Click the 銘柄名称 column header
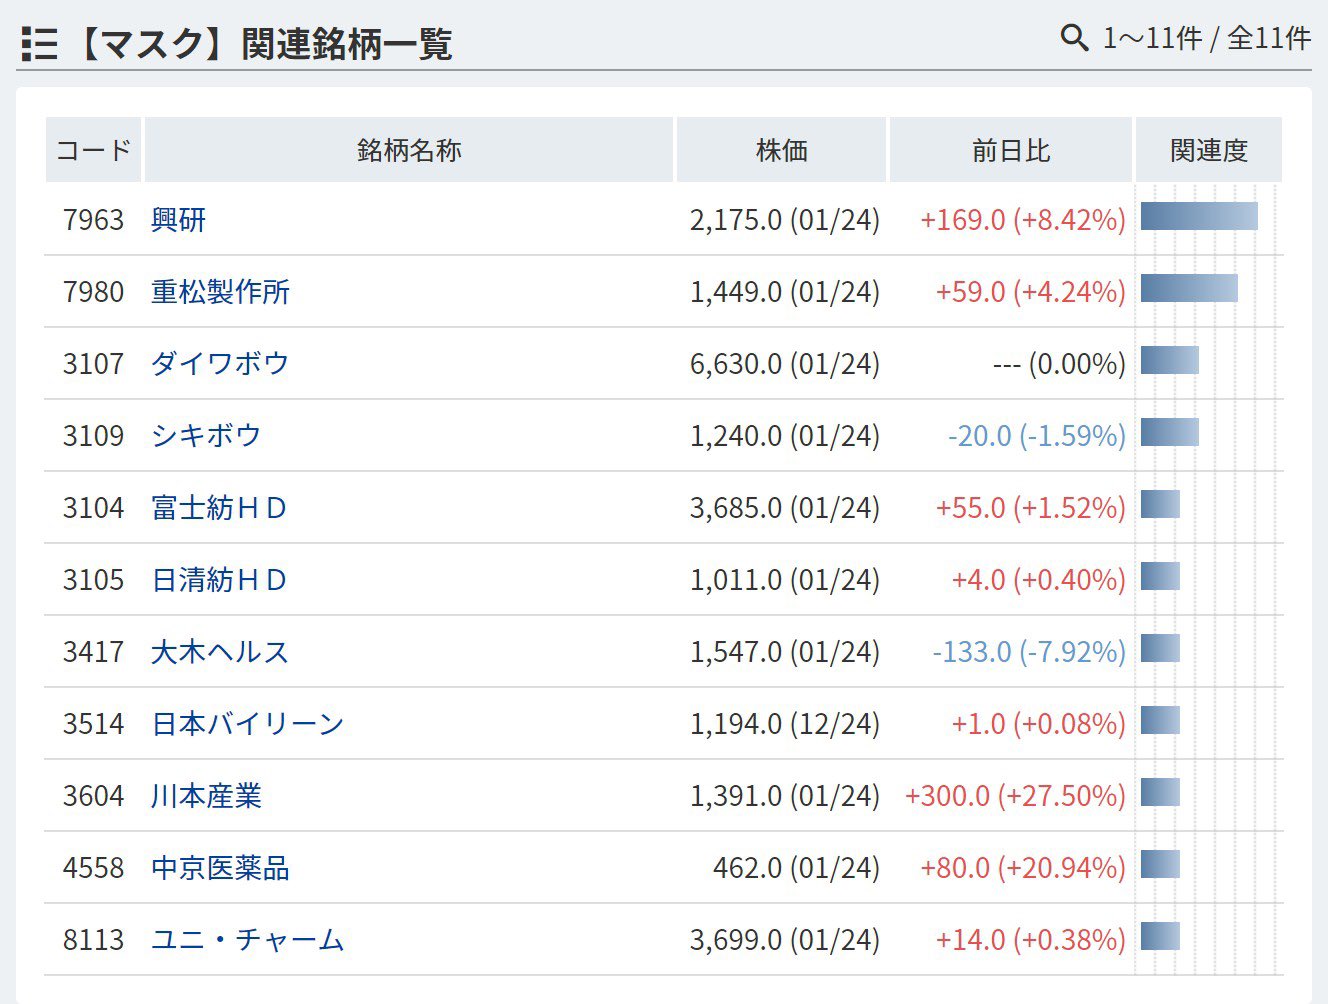The width and height of the screenshot is (1328, 1004). point(409,150)
